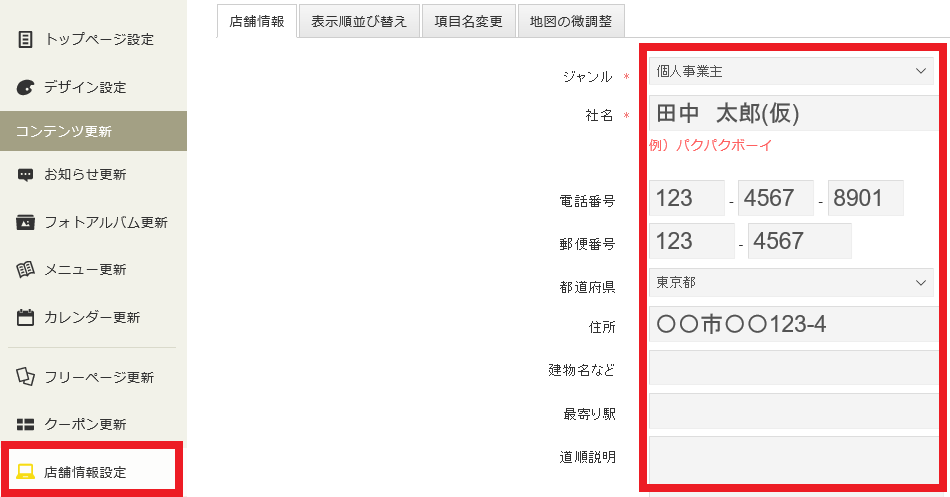Open カレンダー更新 from sidebar

(x=93, y=317)
